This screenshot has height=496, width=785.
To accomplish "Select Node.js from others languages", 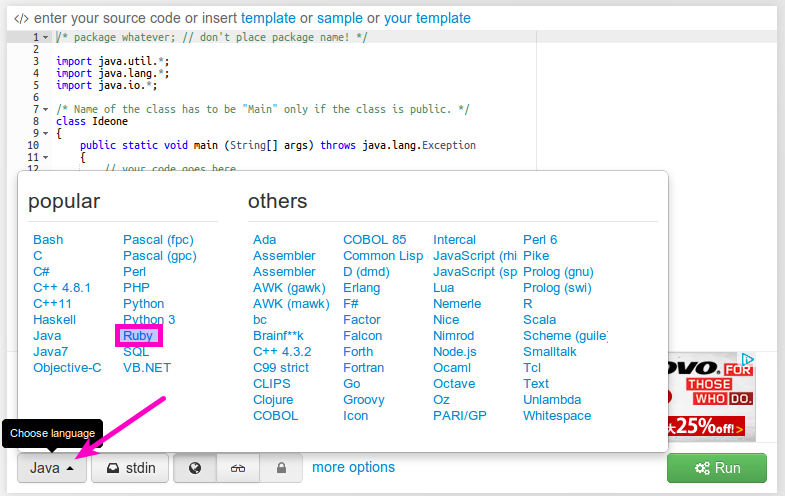I will pos(456,352).
